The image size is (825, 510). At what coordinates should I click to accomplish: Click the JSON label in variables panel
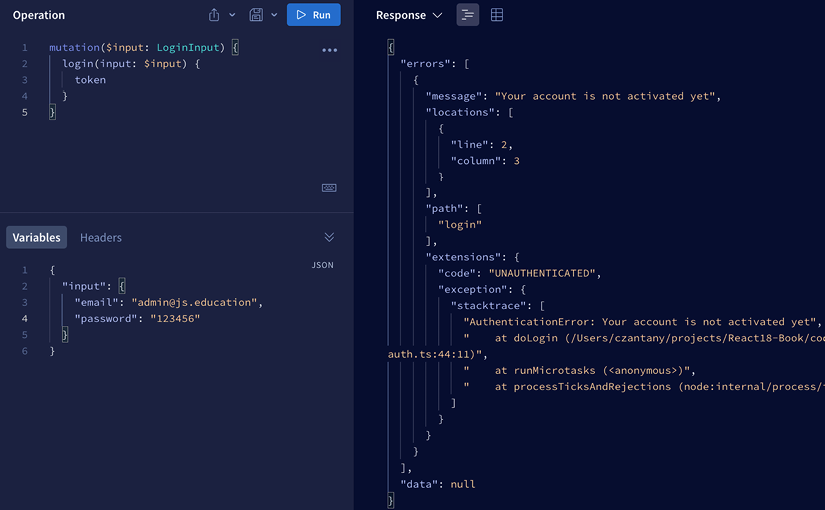coord(322,265)
